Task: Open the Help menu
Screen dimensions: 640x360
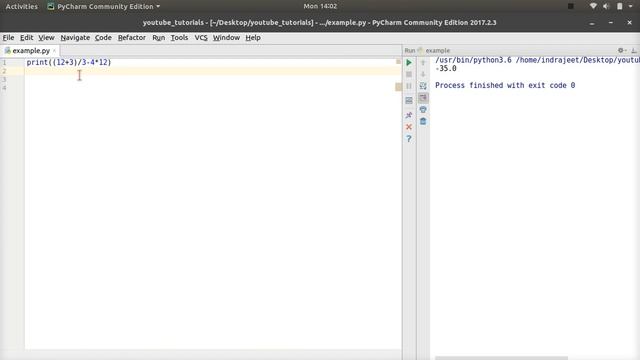Action: [253, 38]
